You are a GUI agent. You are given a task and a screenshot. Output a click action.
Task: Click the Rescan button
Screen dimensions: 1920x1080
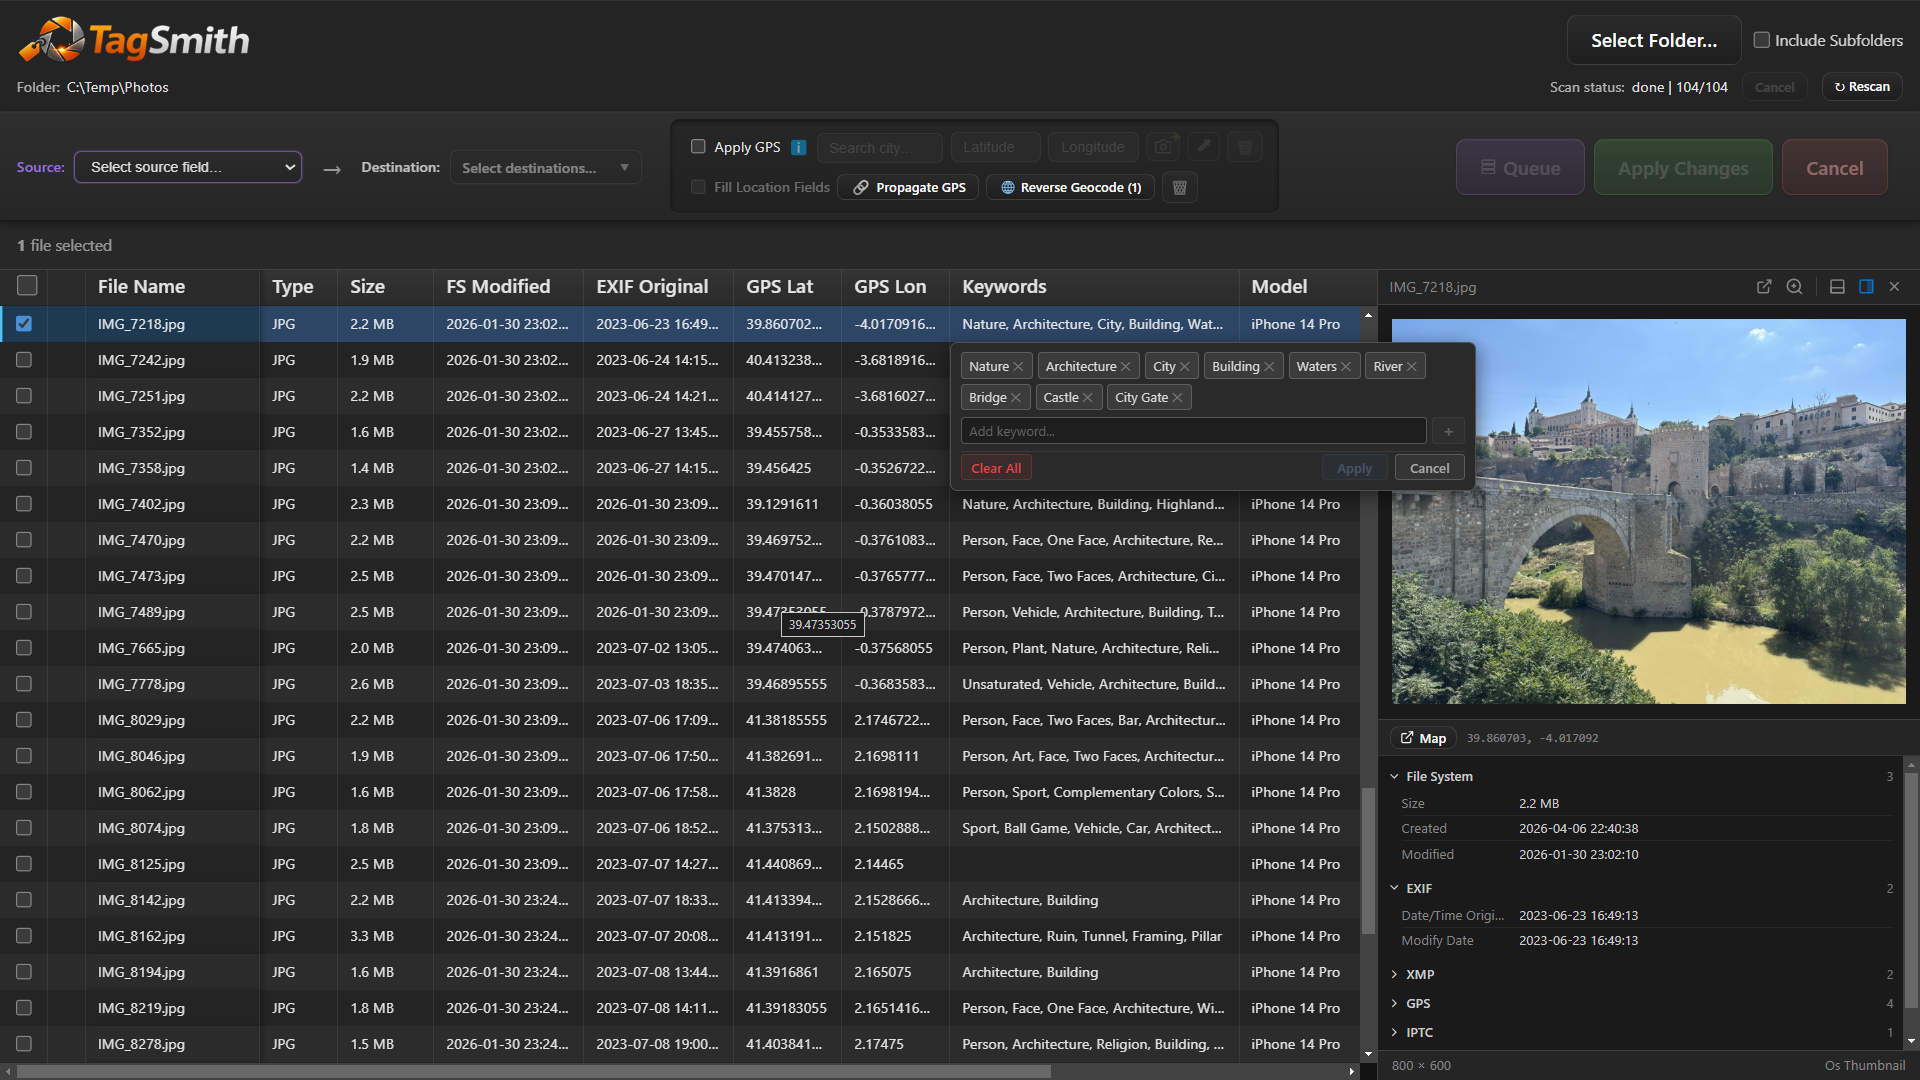coord(1862,87)
